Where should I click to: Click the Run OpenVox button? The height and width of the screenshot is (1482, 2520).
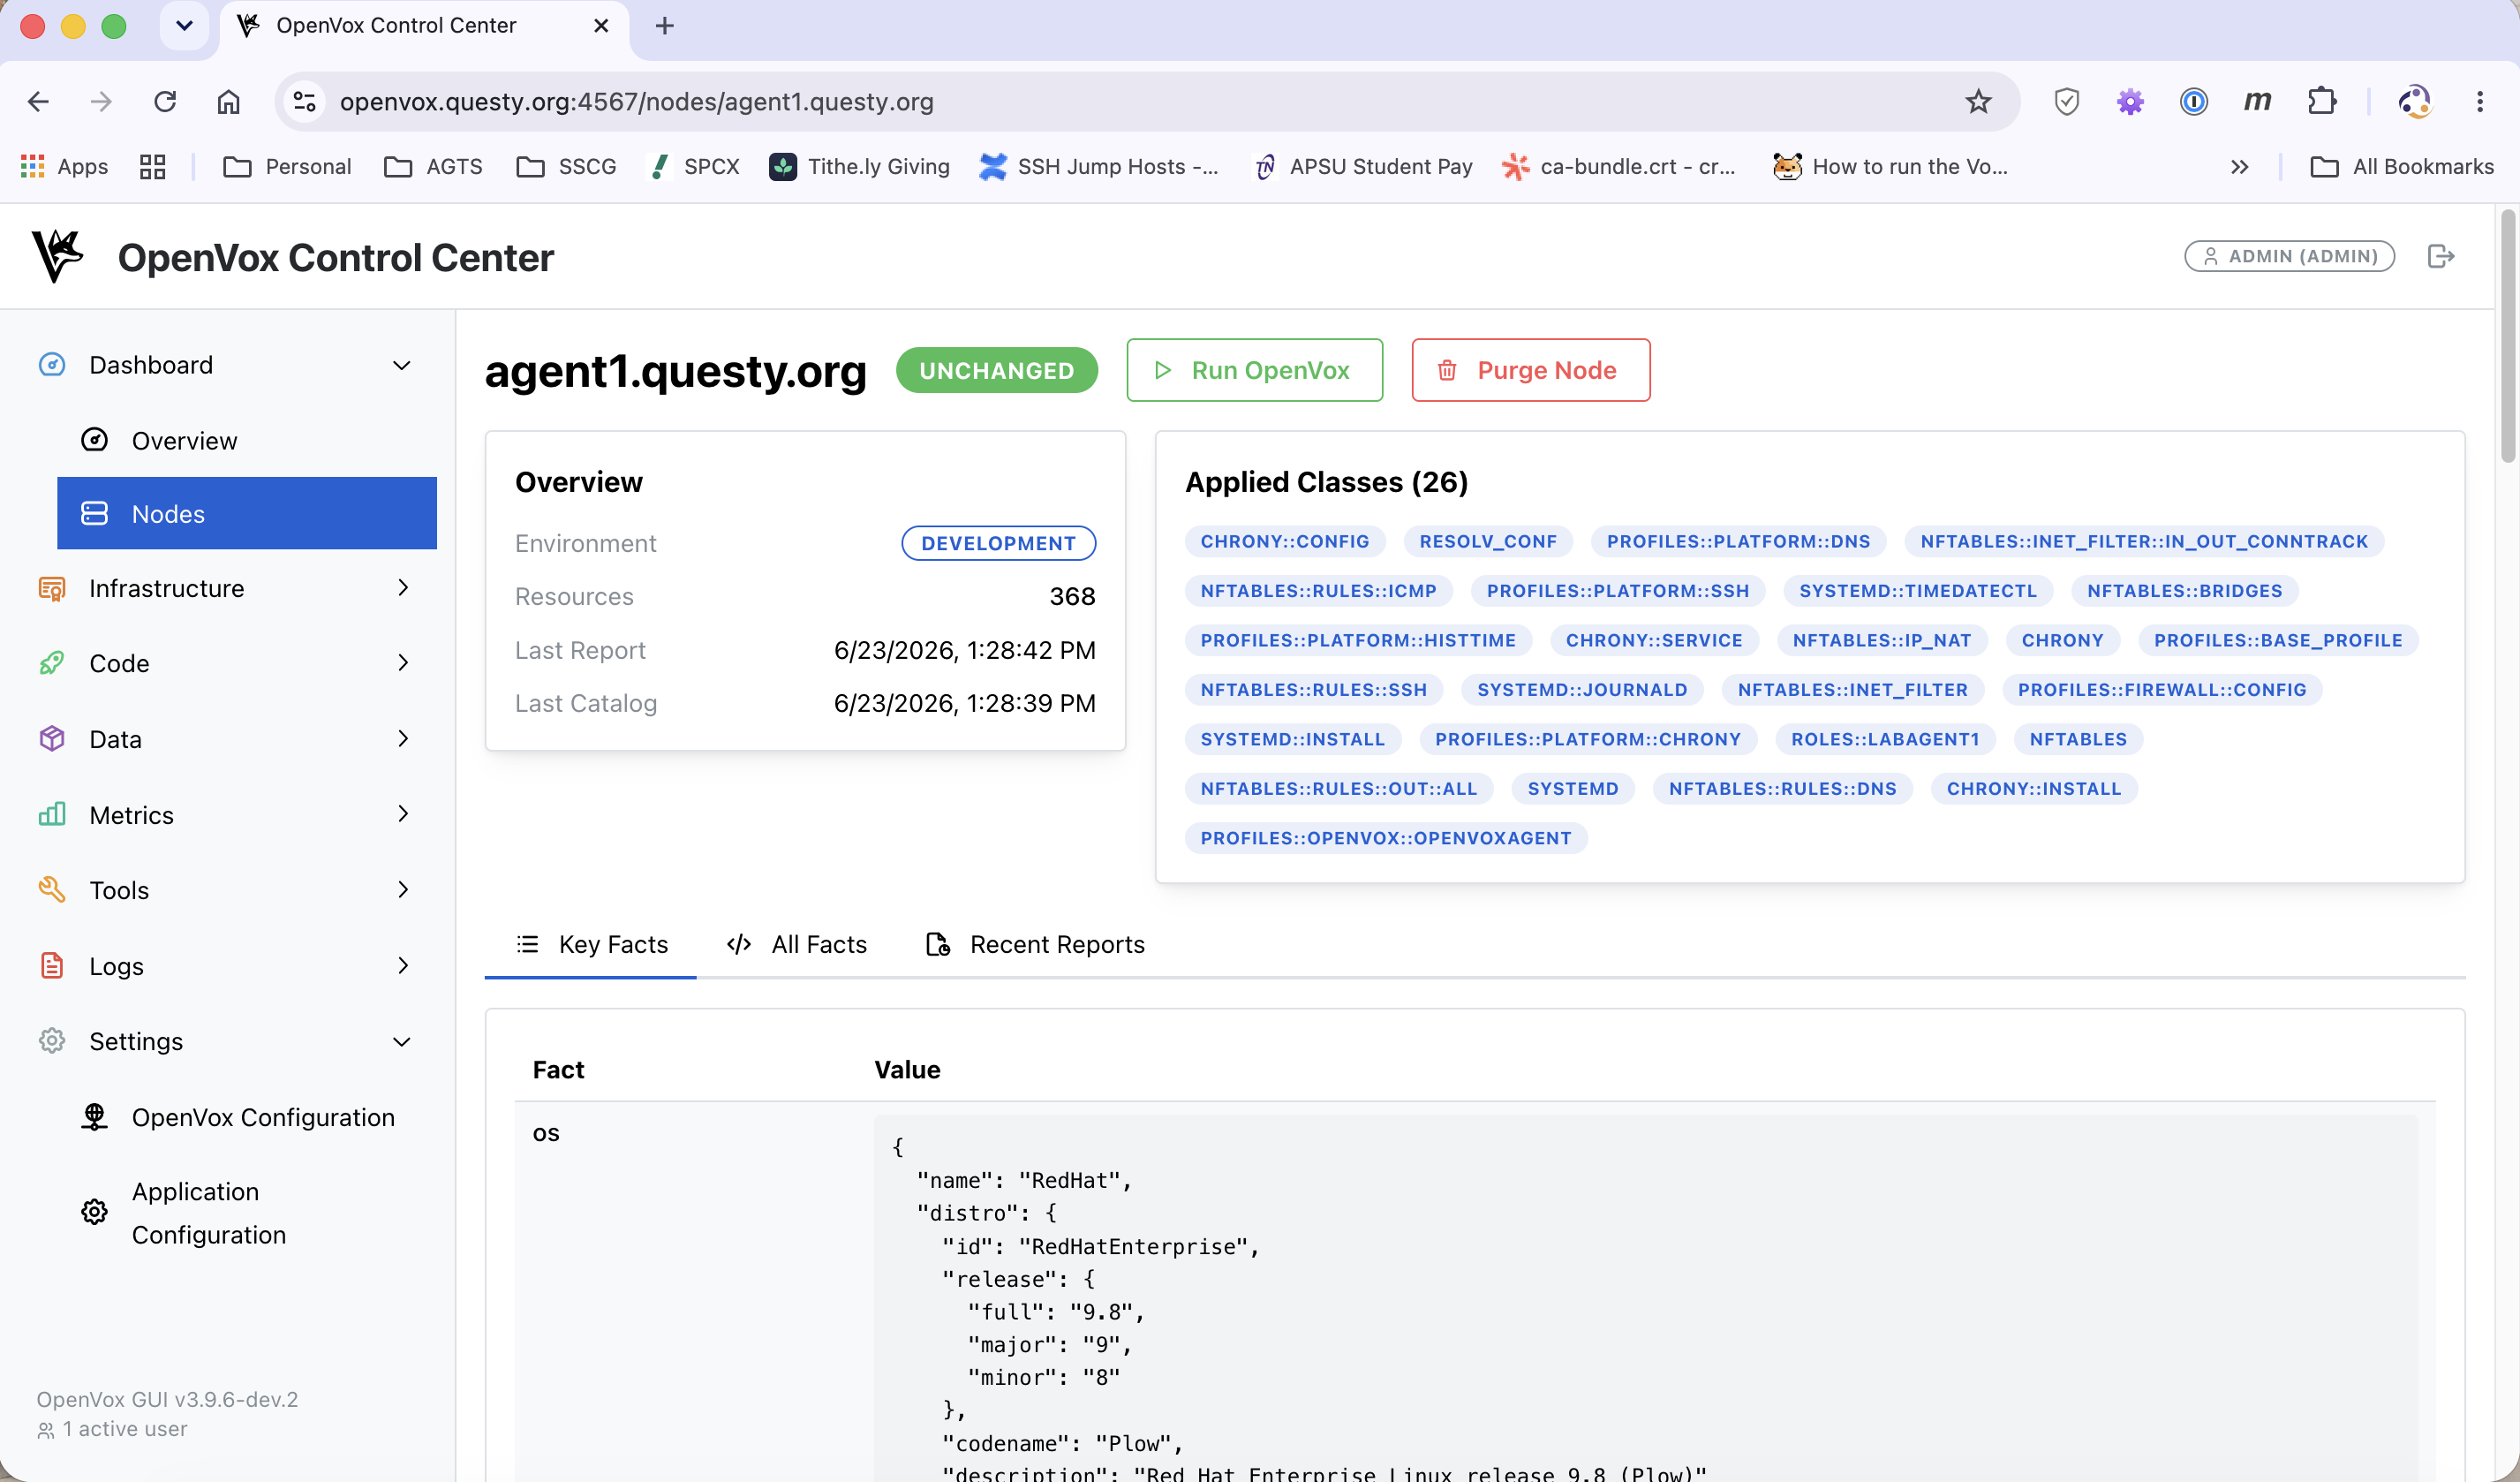pos(1254,370)
